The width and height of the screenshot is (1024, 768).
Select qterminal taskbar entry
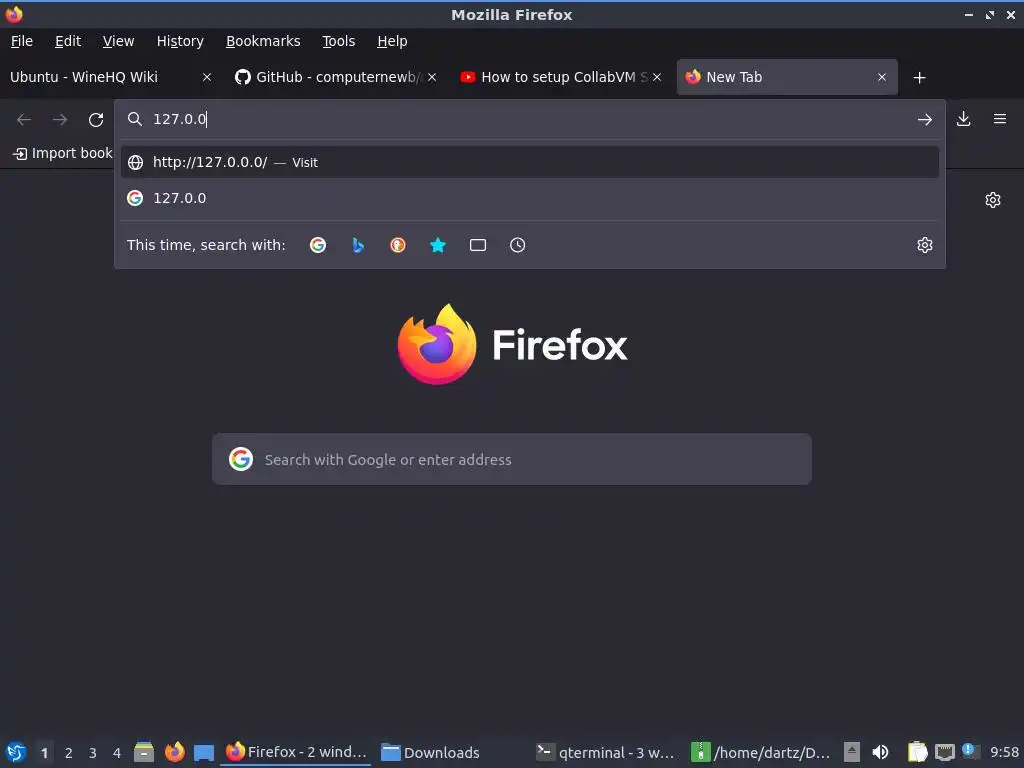pos(606,752)
